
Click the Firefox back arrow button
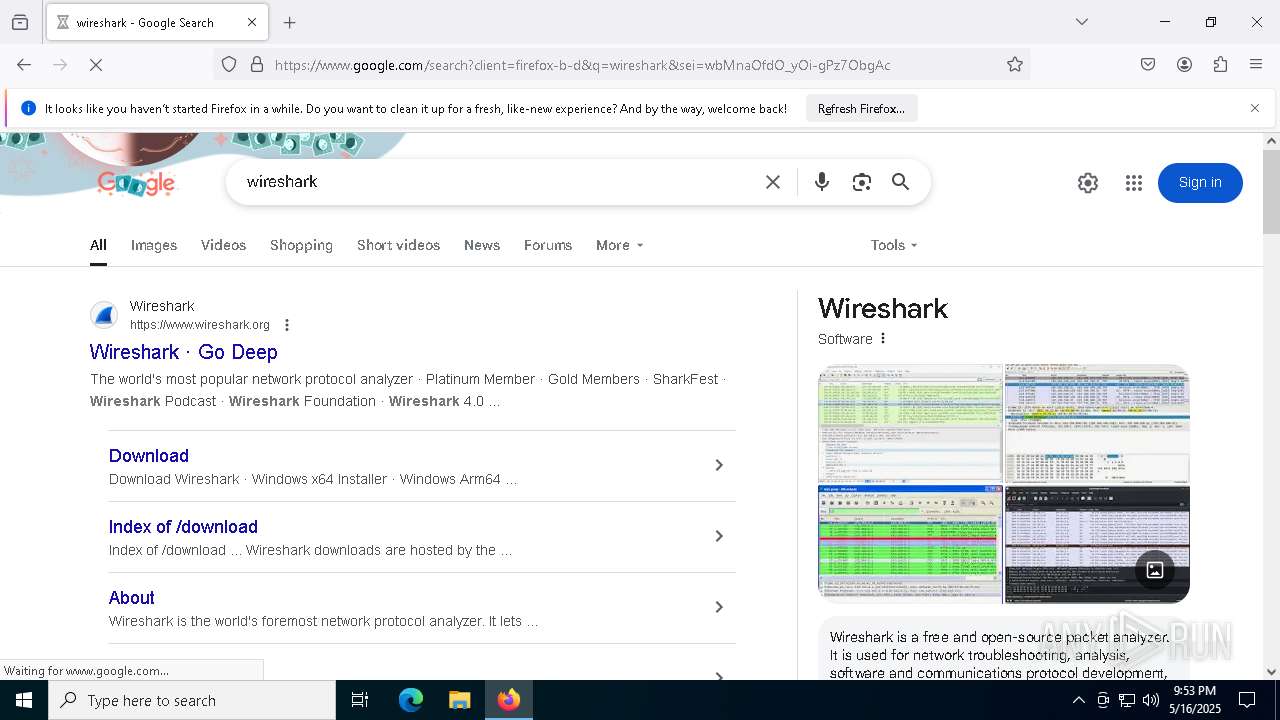[24, 65]
